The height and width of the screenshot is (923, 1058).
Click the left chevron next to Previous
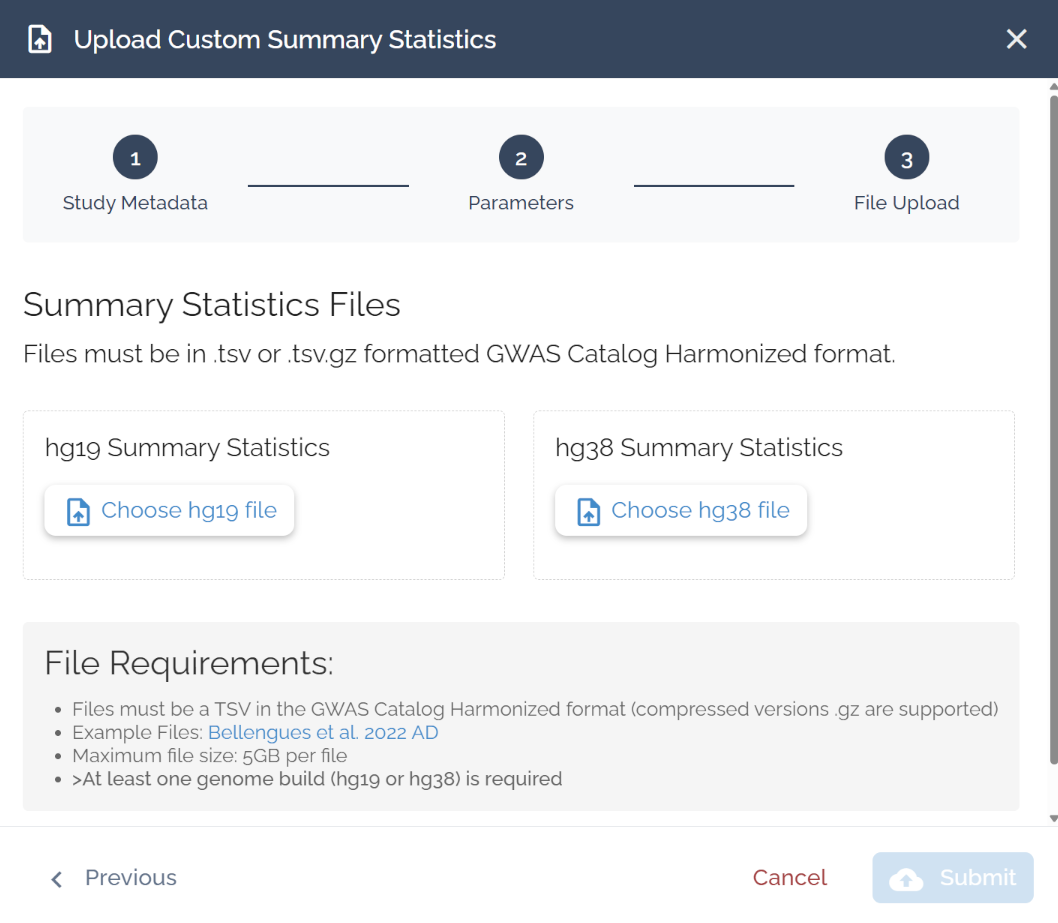(57, 879)
